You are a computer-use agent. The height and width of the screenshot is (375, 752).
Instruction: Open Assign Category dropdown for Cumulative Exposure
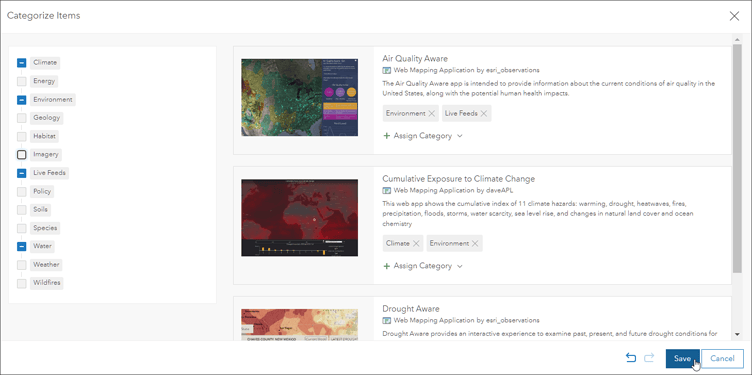point(423,266)
